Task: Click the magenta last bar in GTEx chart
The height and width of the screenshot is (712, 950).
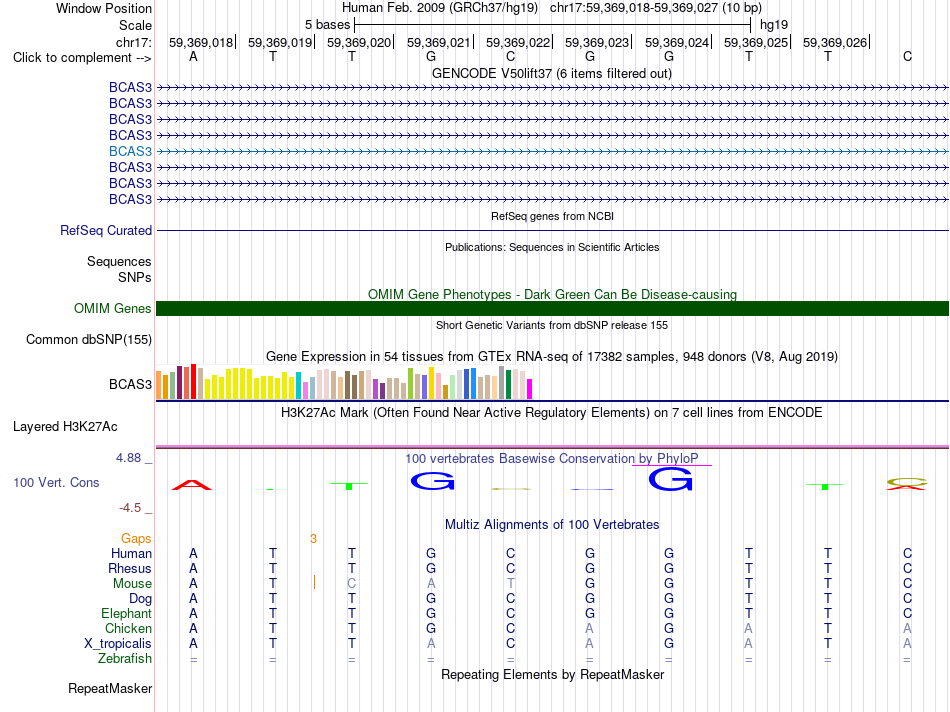Action: 530,389
